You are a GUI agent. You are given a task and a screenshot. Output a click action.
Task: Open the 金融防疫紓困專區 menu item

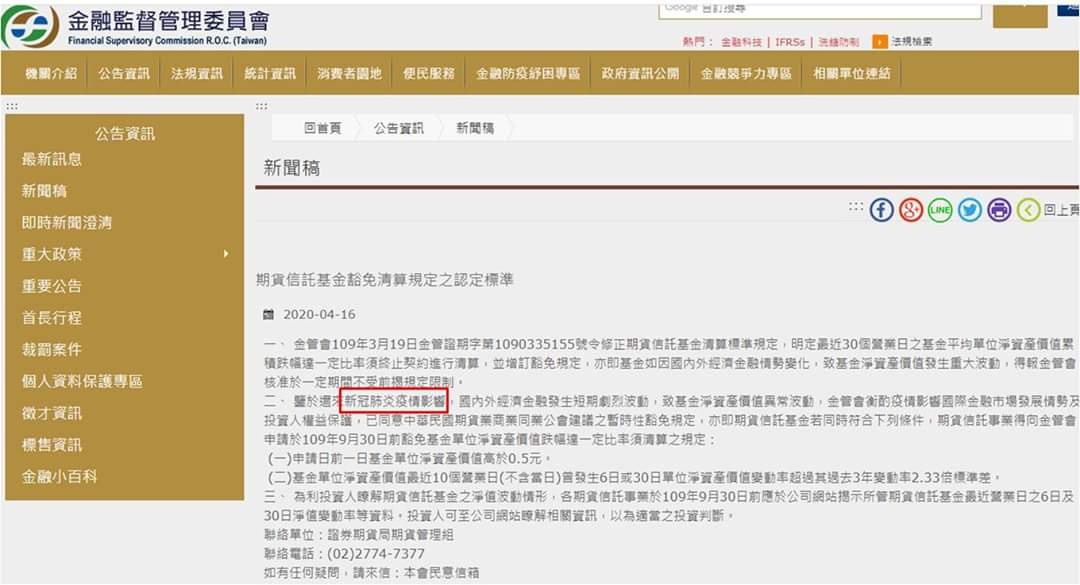pos(528,73)
